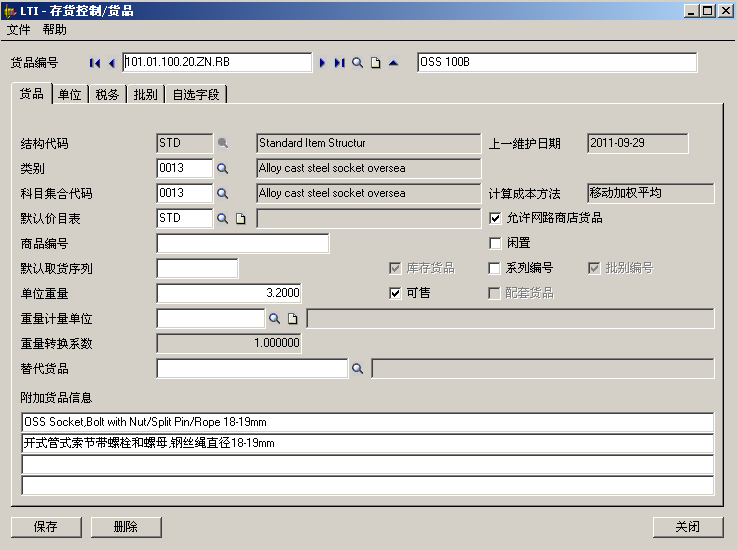Go to next item record arrow
737x550 pixels.
(323, 63)
